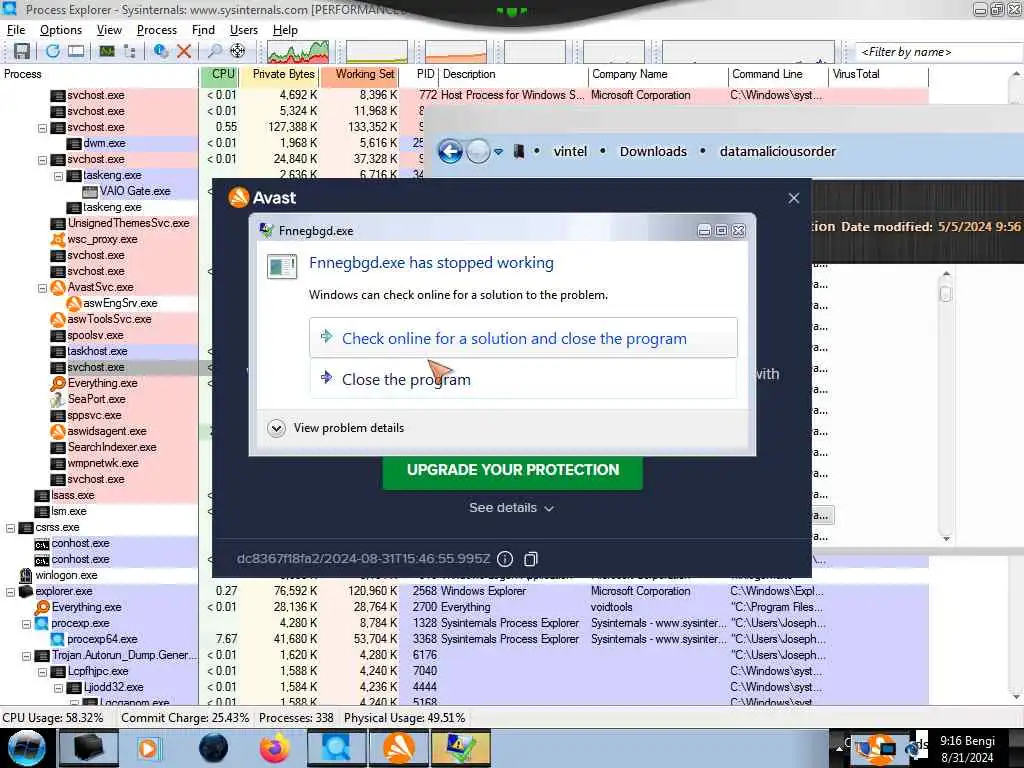Select the Find Window's Process crosshair icon
This screenshot has height=768, width=1024.
(x=238, y=51)
